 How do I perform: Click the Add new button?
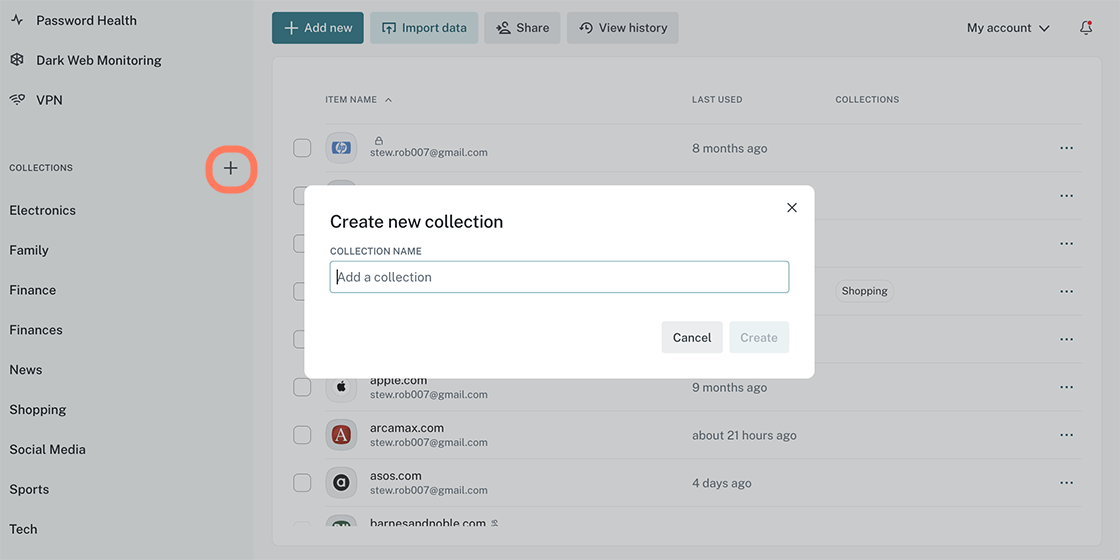click(318, 28)
